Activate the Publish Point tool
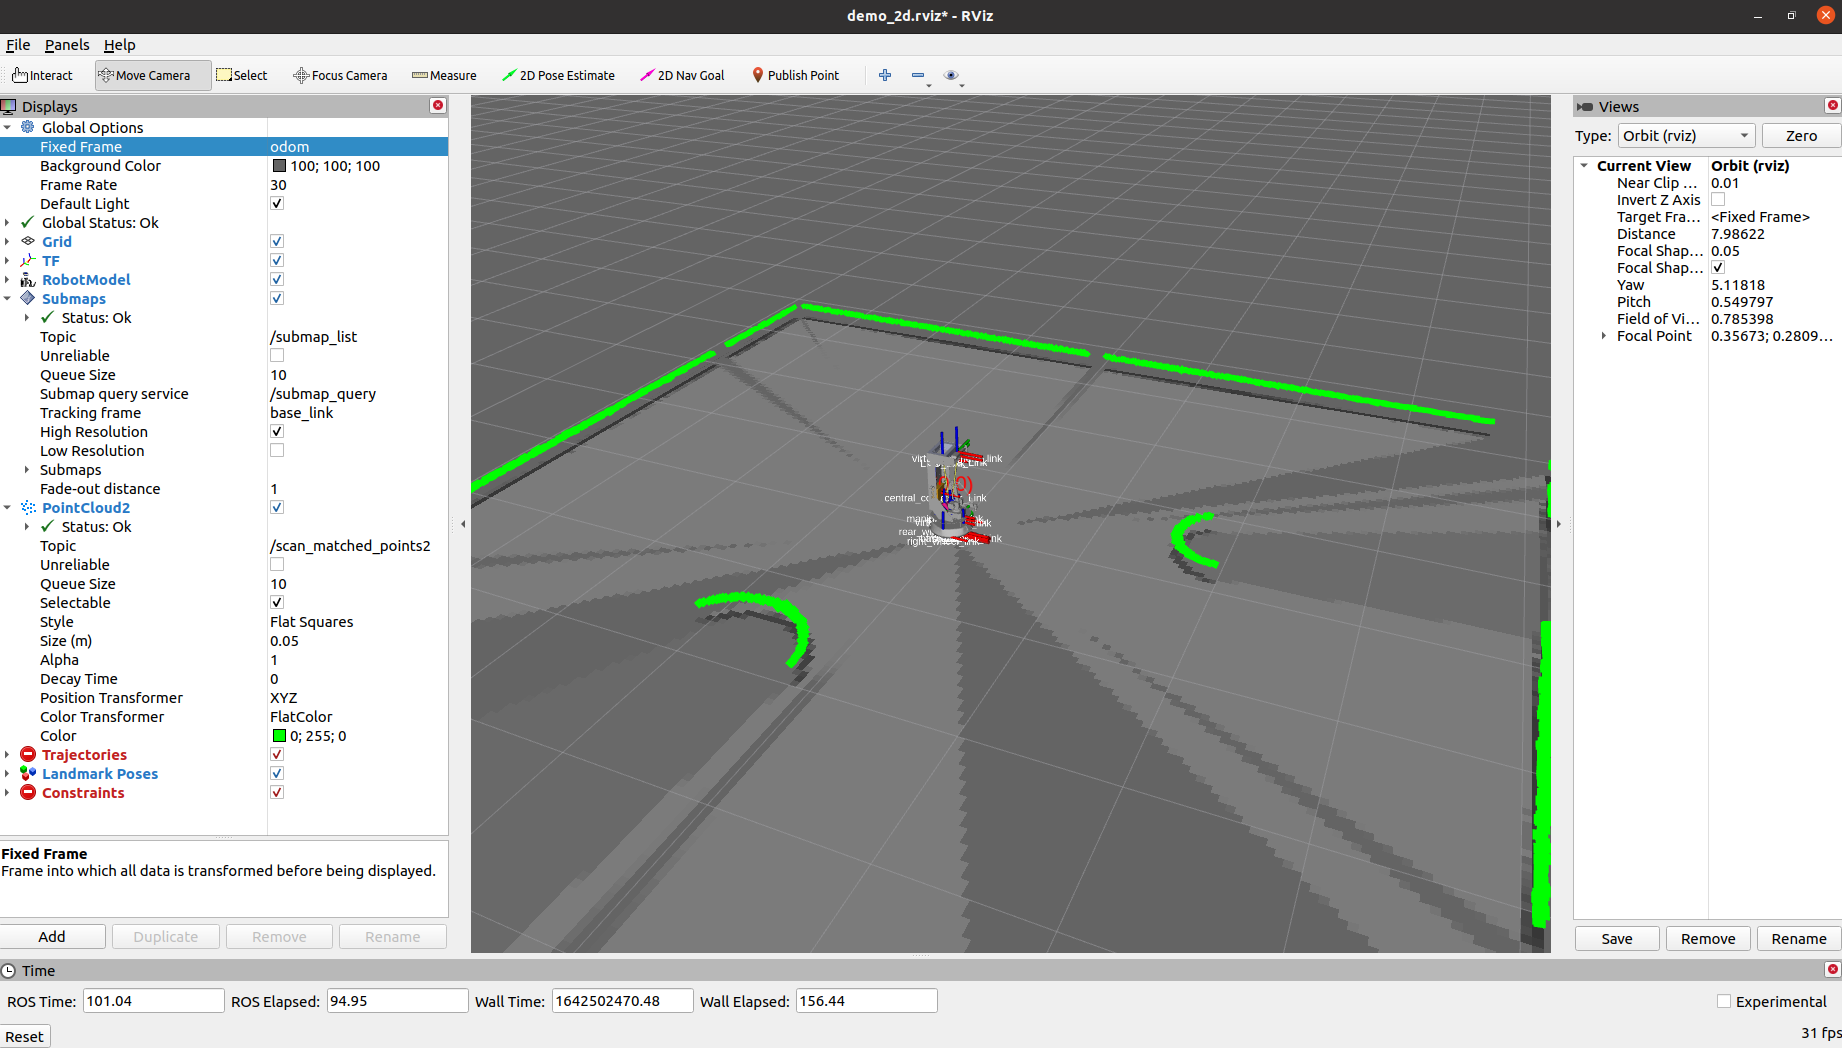 pos(795,75)
